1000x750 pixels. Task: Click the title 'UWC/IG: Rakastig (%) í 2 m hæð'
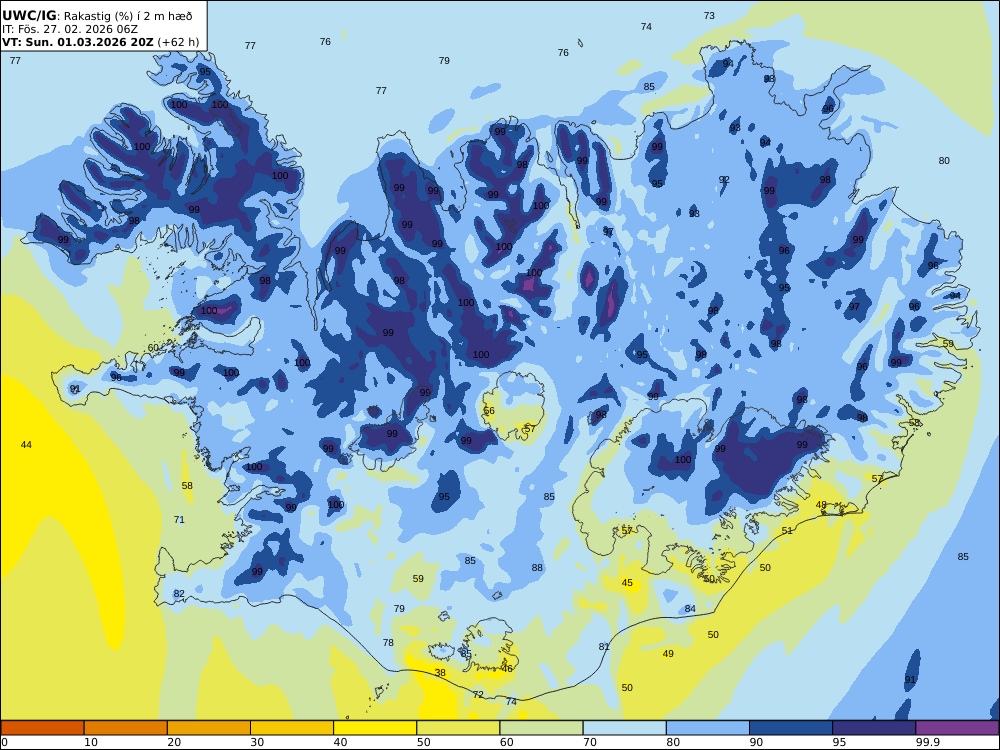[x=96, y=16]
